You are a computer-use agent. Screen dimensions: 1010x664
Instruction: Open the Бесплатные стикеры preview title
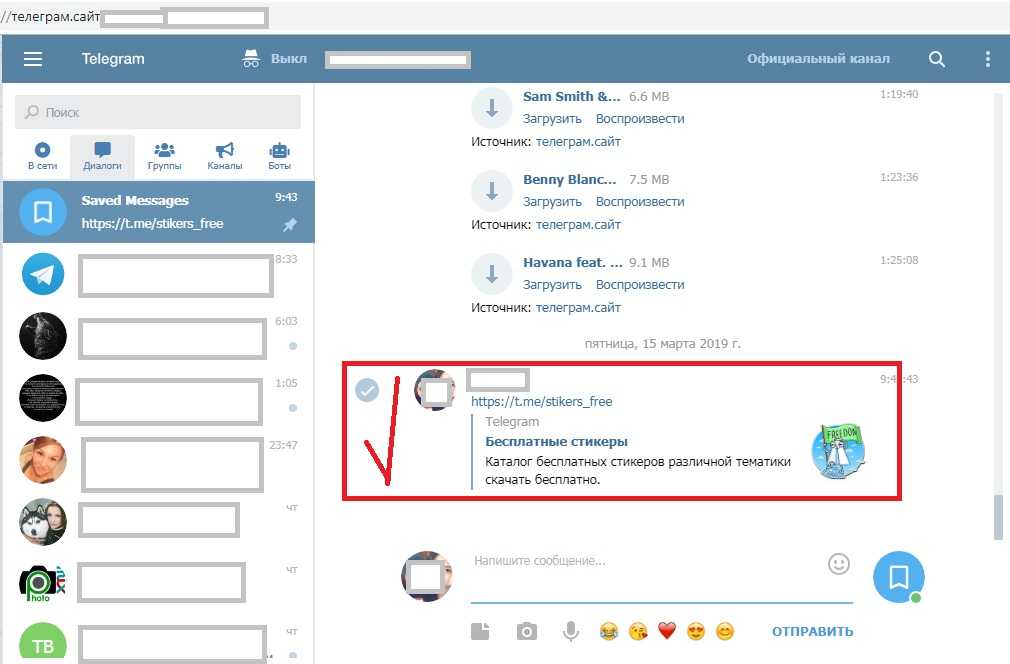(x=556, y=442)
